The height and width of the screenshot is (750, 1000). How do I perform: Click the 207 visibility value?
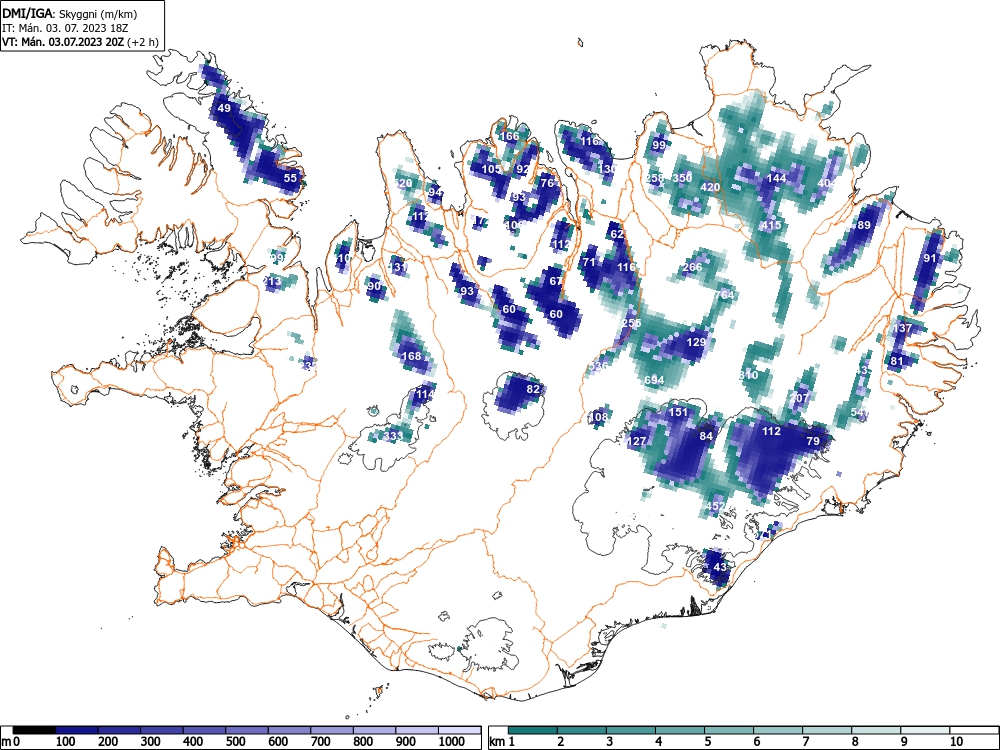799,399
